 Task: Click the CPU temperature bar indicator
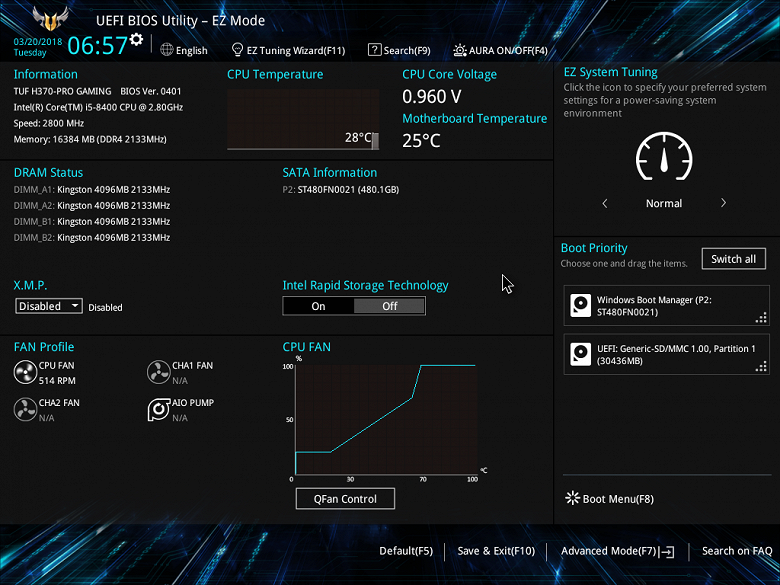click(375, 141)
